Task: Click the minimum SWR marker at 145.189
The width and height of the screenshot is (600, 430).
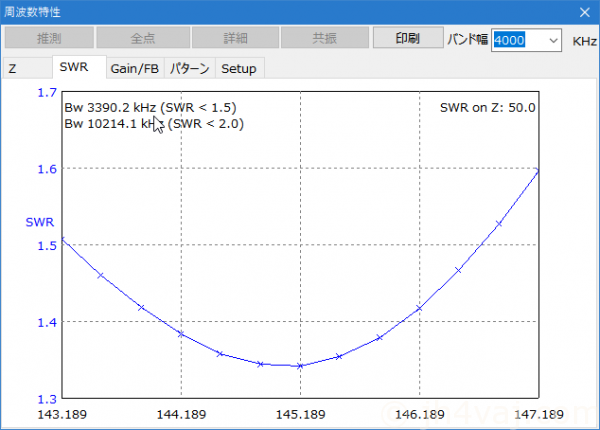Action: point(300,366)
